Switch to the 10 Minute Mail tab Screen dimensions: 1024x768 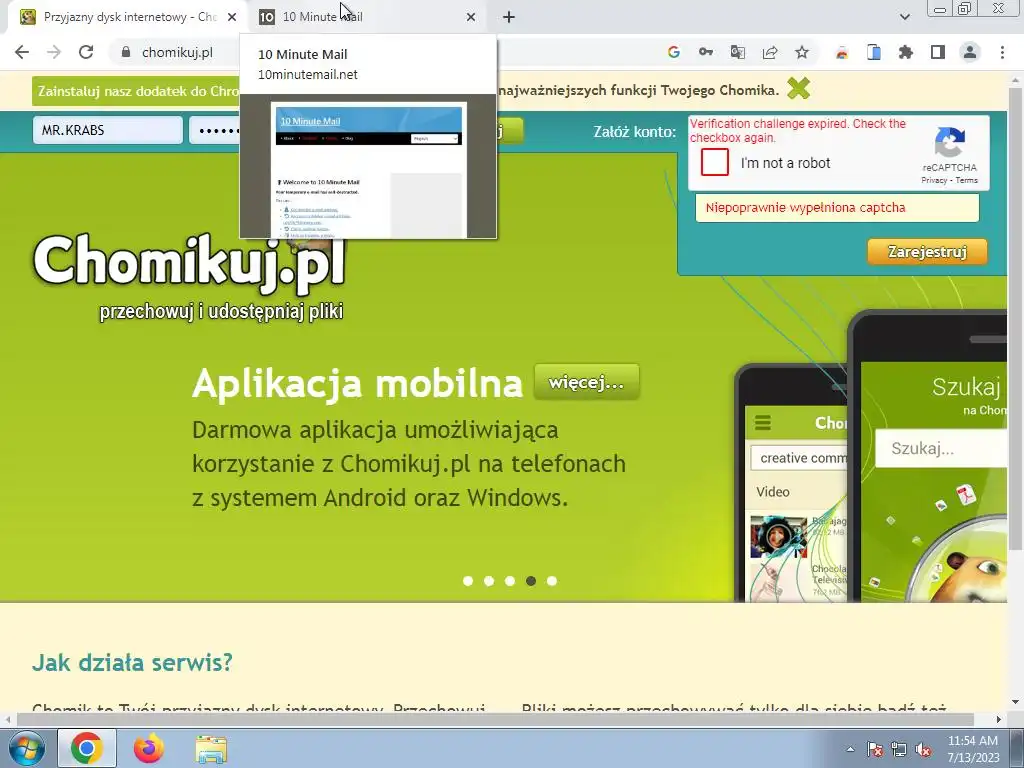(366, 17)
